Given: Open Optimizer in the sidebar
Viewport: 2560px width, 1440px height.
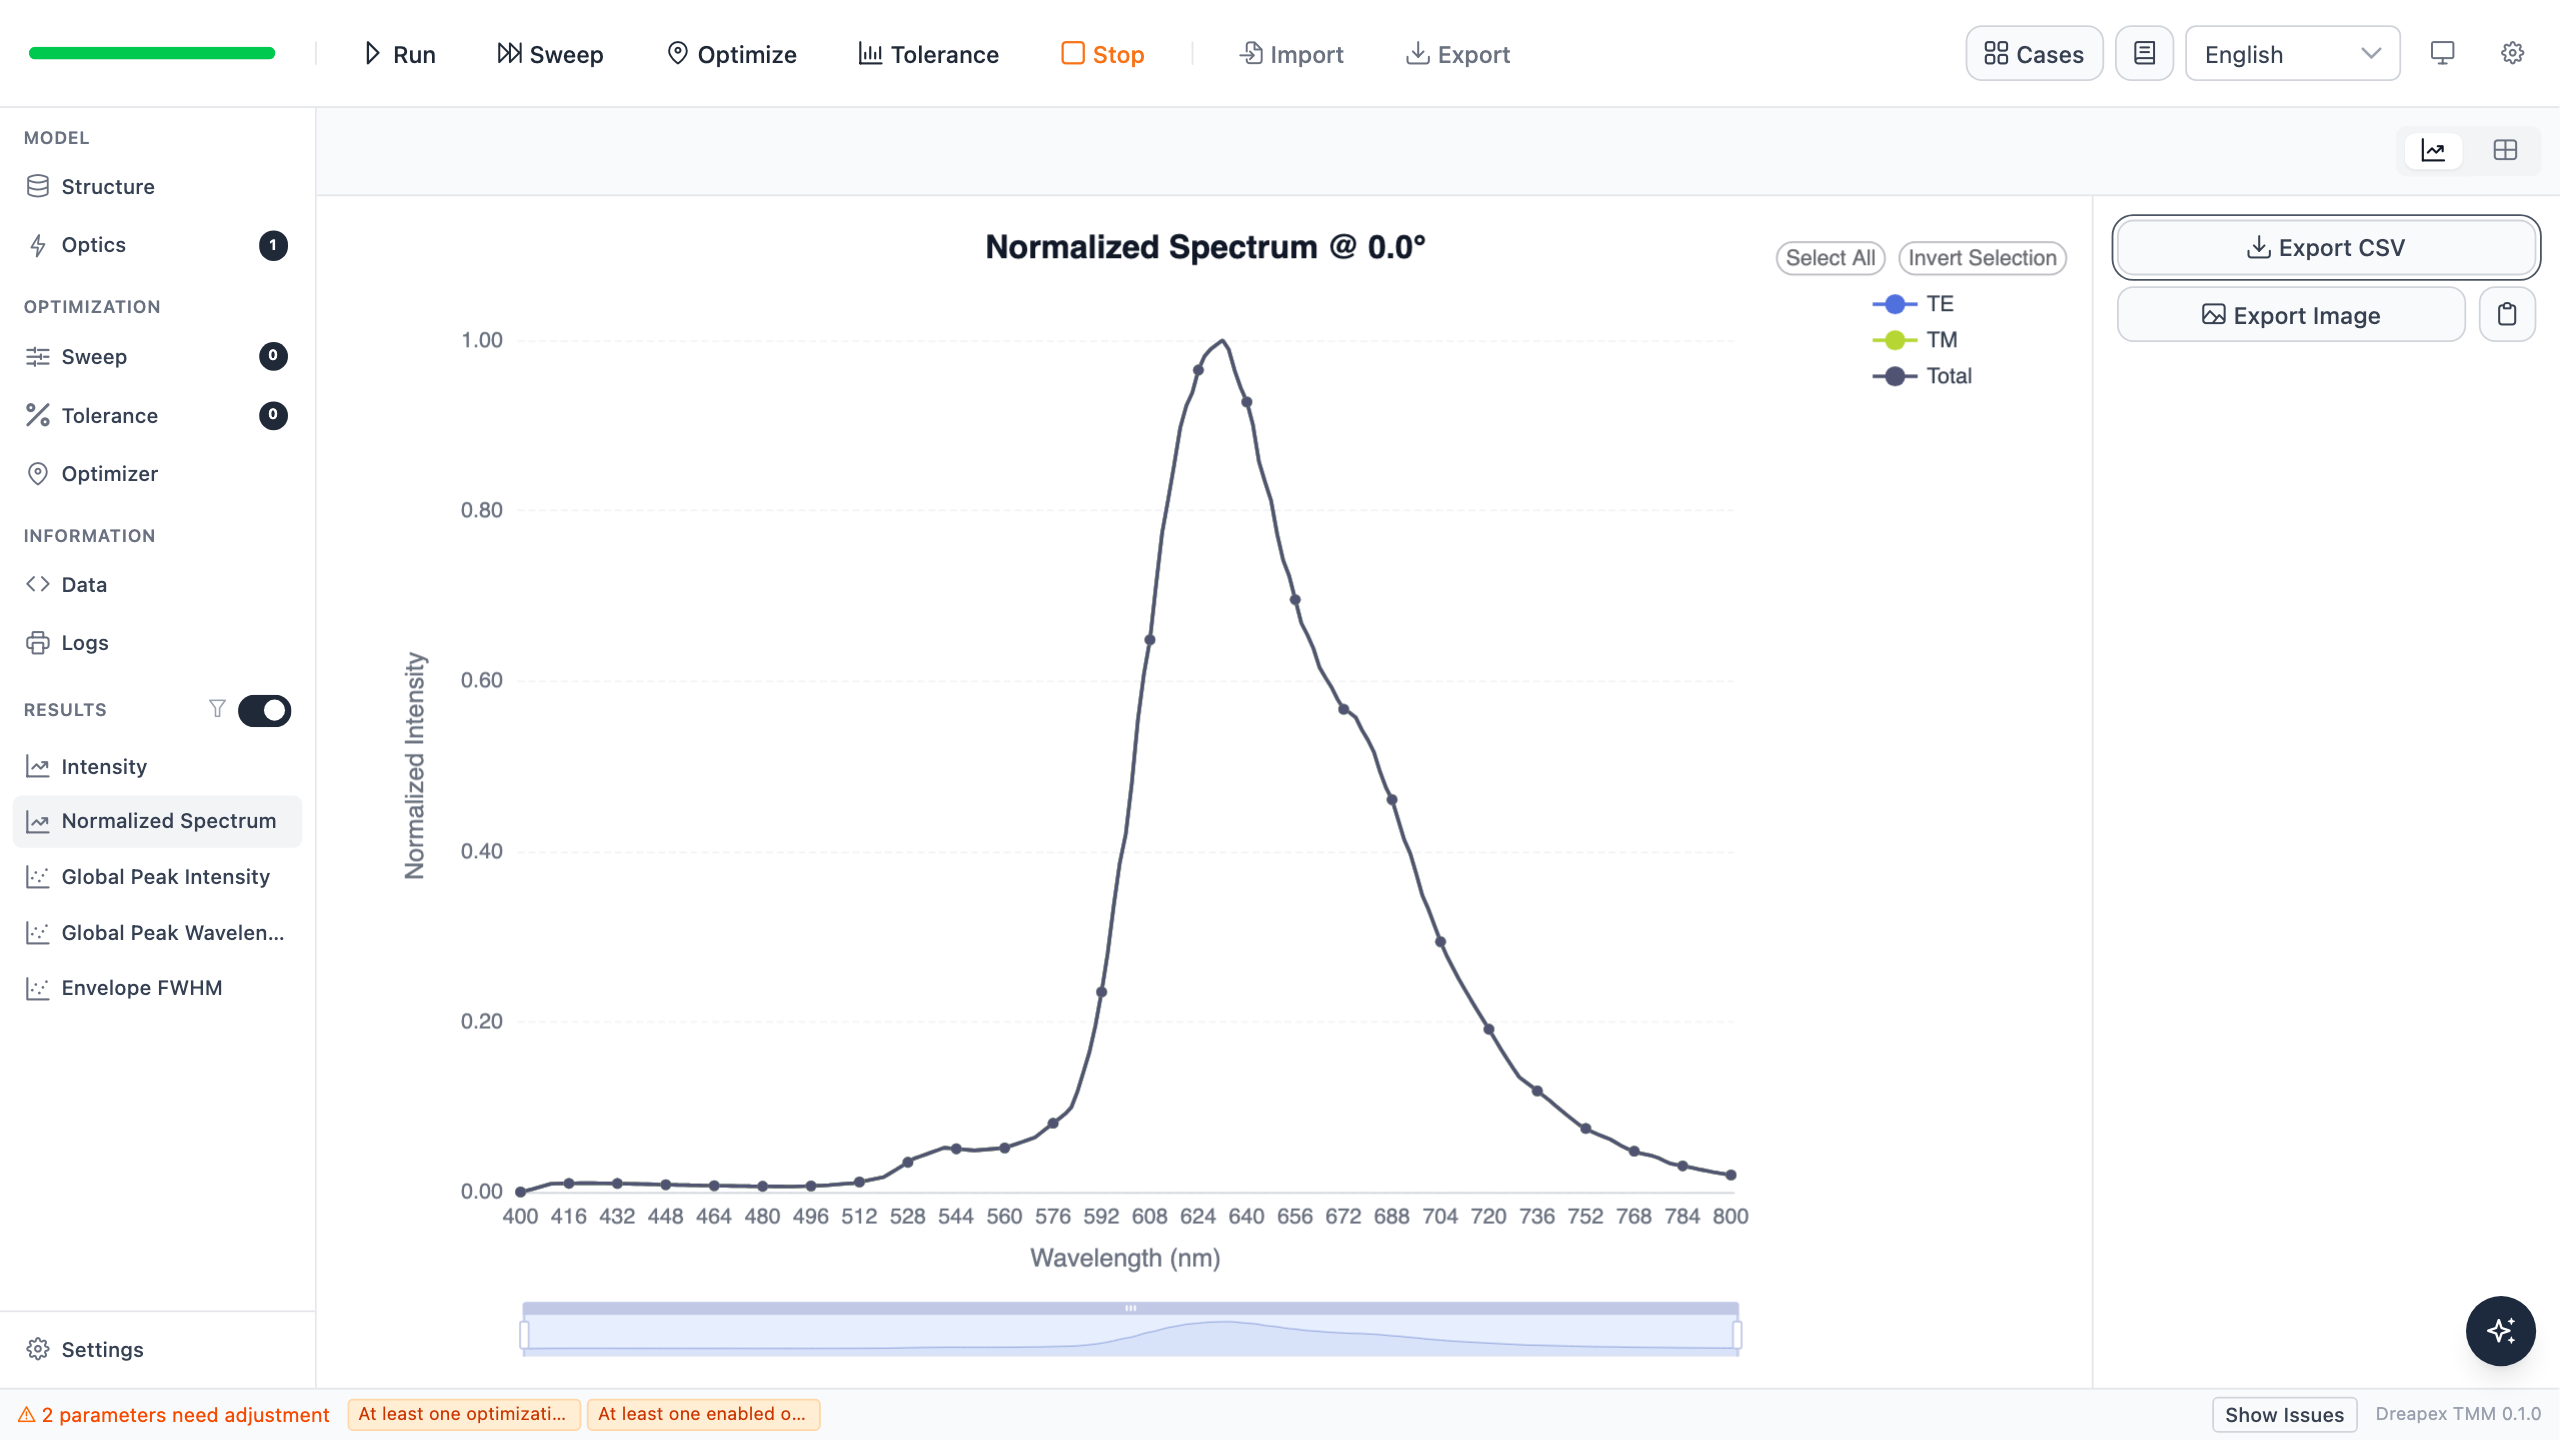Looking at the screenshot, I should coord(157,474).
